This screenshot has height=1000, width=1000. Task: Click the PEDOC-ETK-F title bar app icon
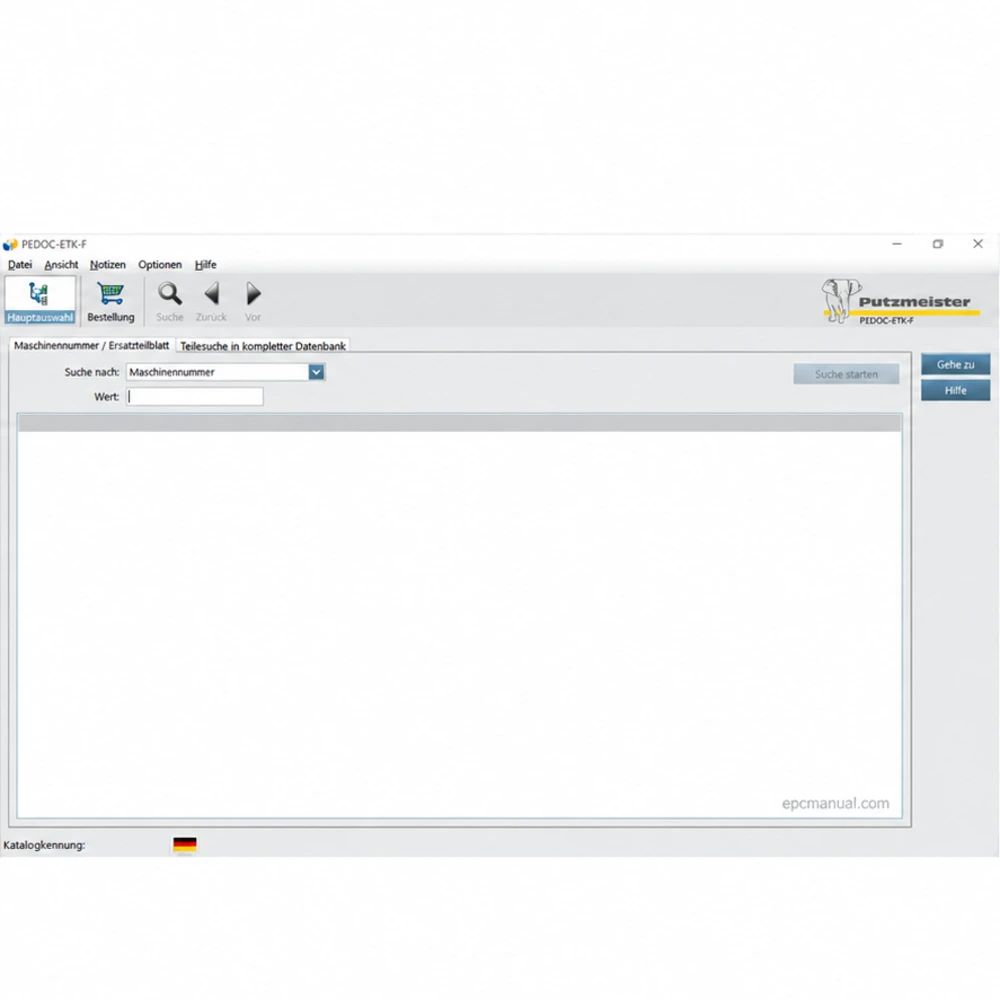point(10,244)
